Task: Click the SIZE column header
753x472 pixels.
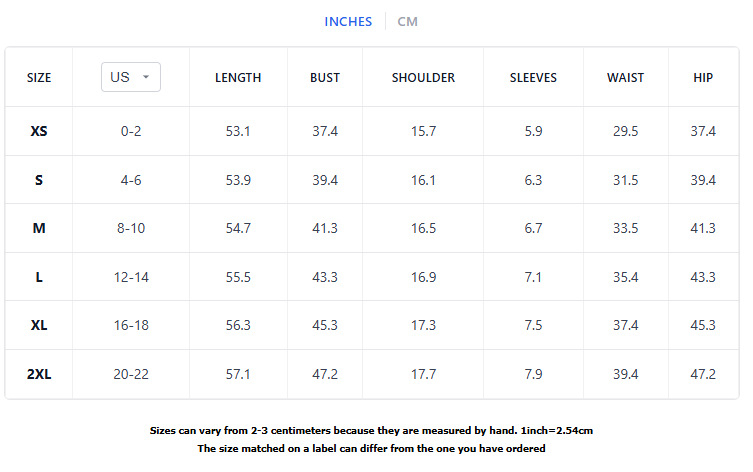Action: point(39,78)
